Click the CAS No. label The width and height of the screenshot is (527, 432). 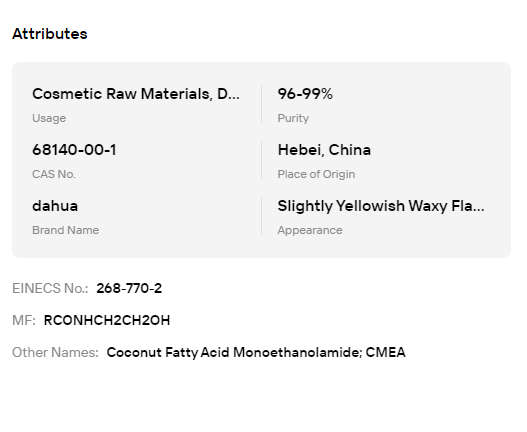[x=54, y=174]
